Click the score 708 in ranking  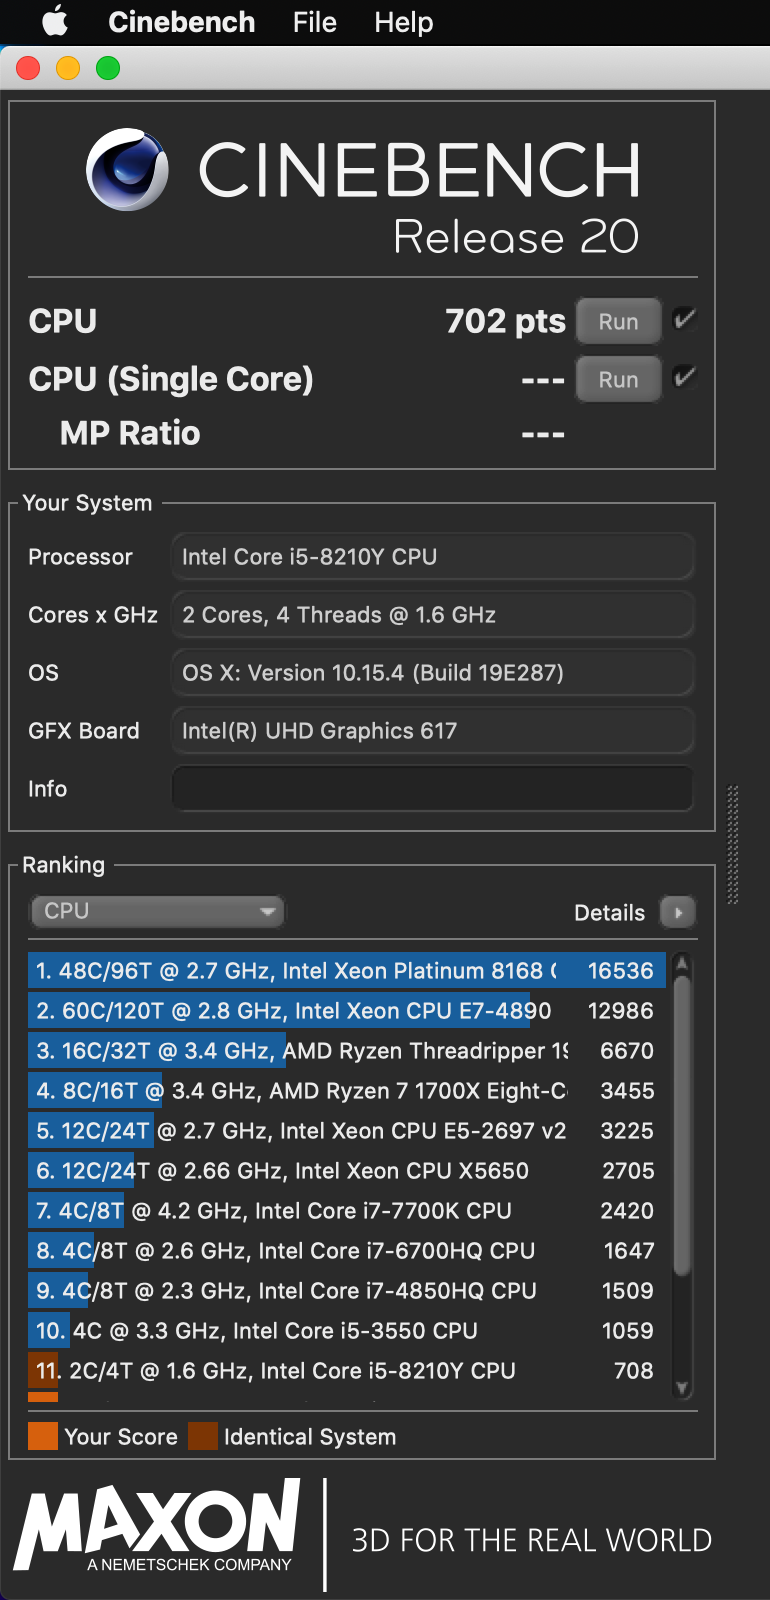633,1371
